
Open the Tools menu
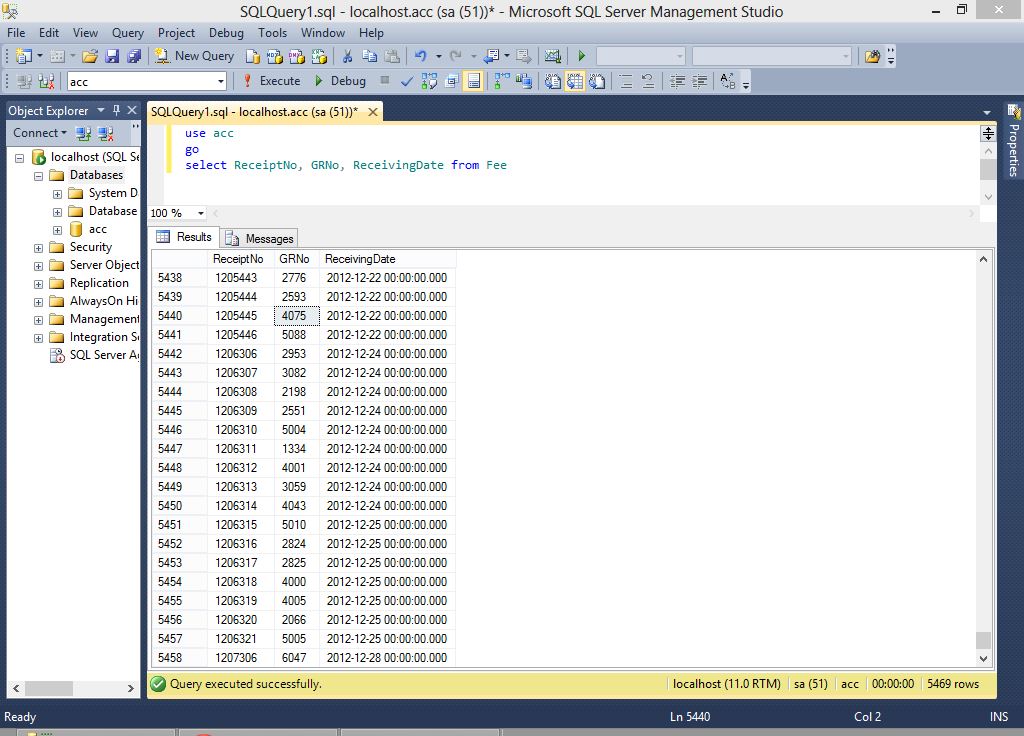272,33
